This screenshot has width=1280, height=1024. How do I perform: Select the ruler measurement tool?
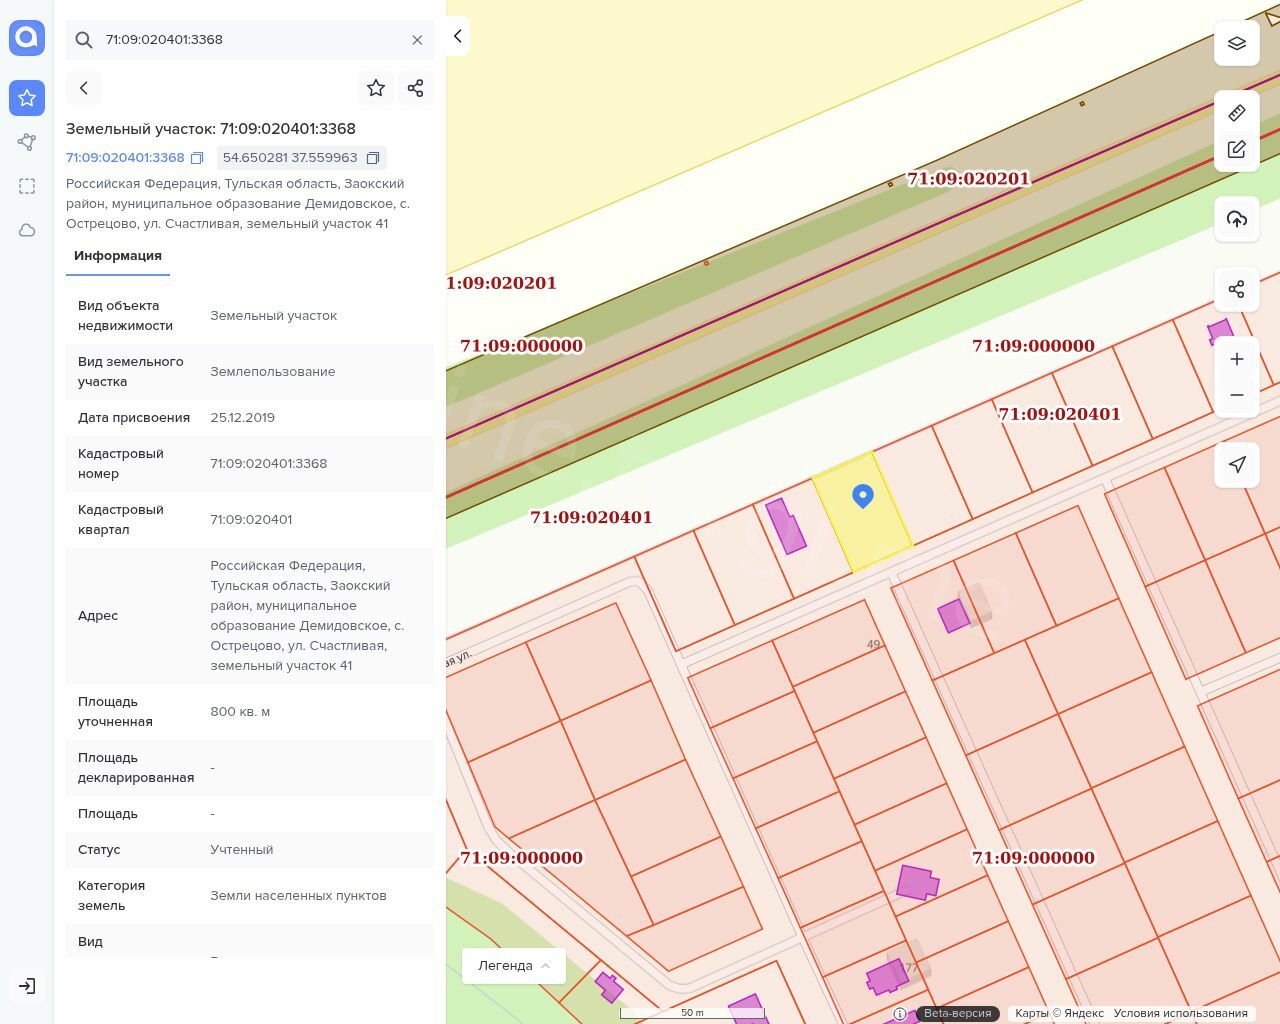[x=1236, y=113]
